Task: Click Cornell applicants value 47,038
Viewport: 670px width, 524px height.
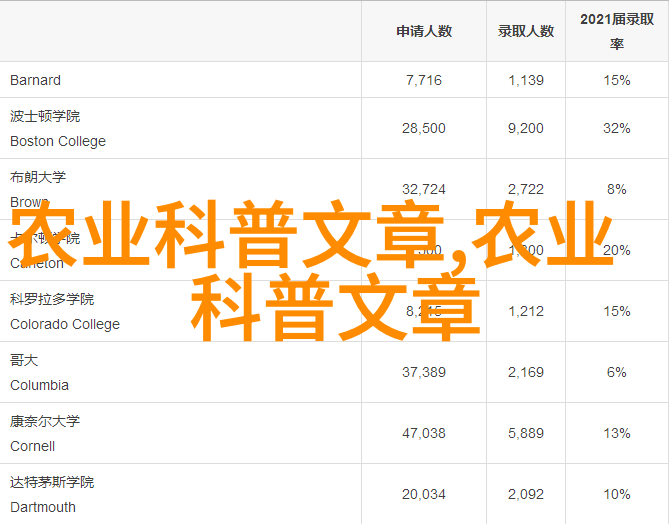Action: pos(424,433)
